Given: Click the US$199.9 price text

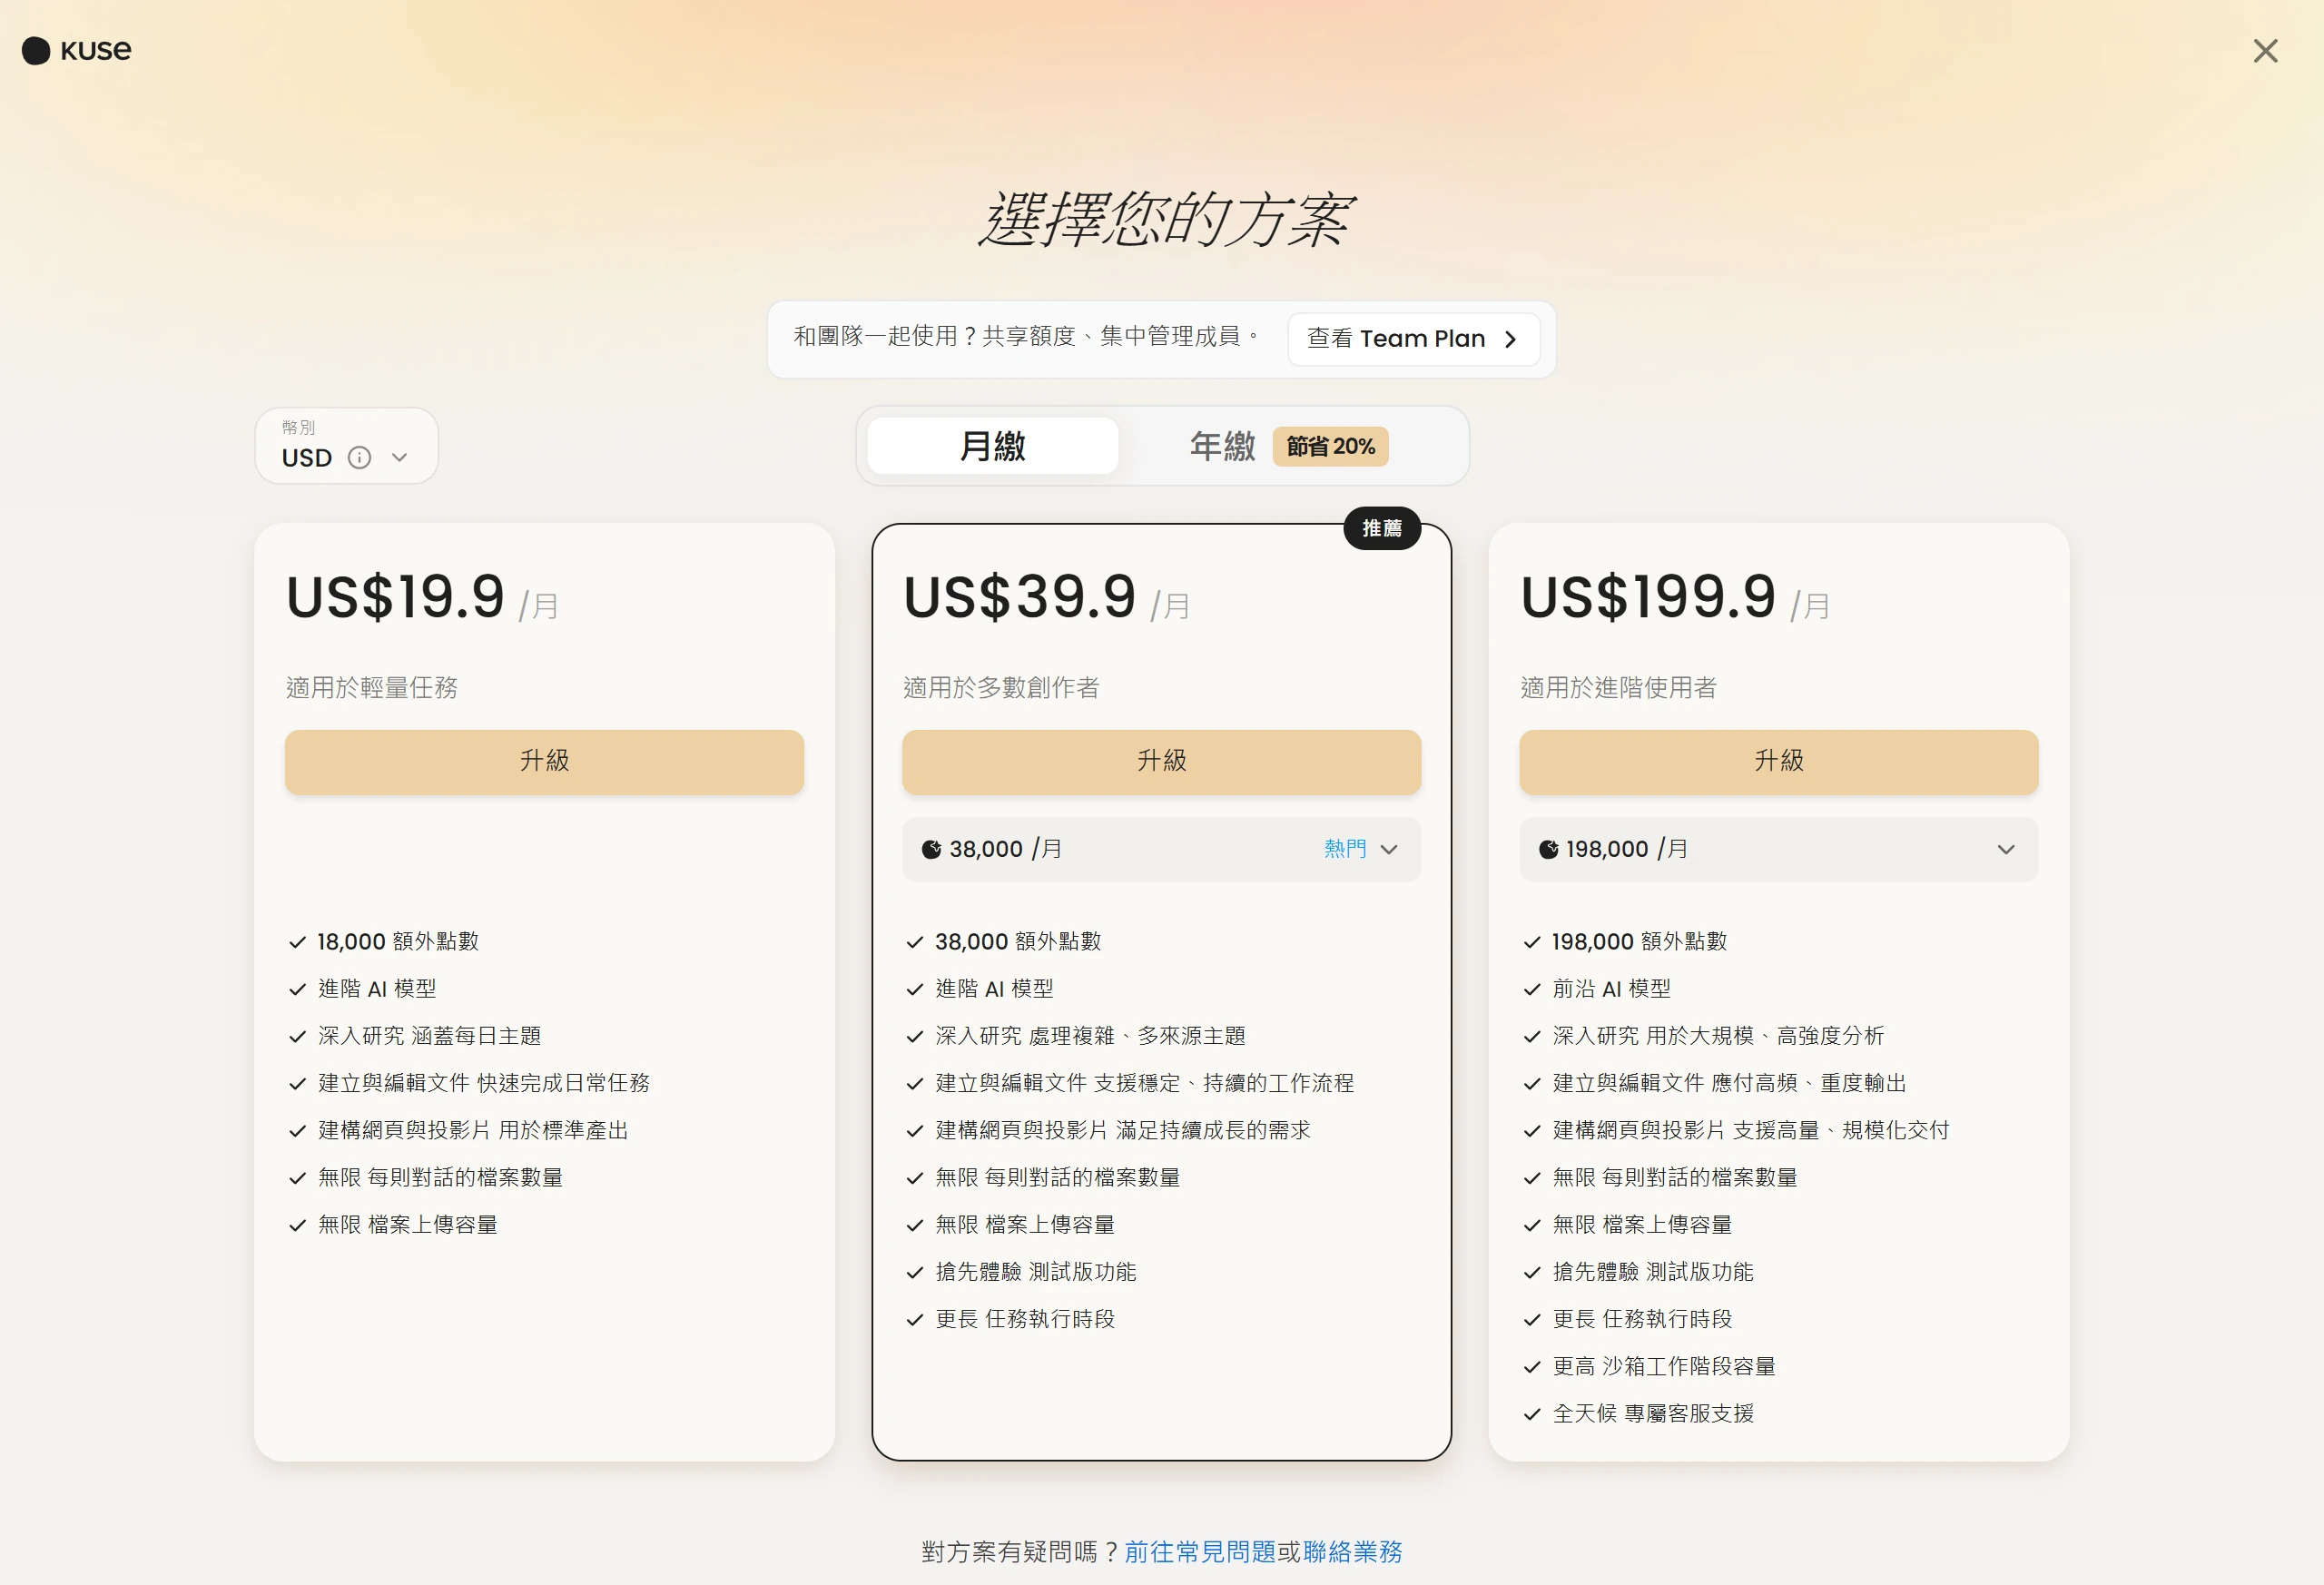Looking at the screenshot, I should click(x=1648, y=597).
